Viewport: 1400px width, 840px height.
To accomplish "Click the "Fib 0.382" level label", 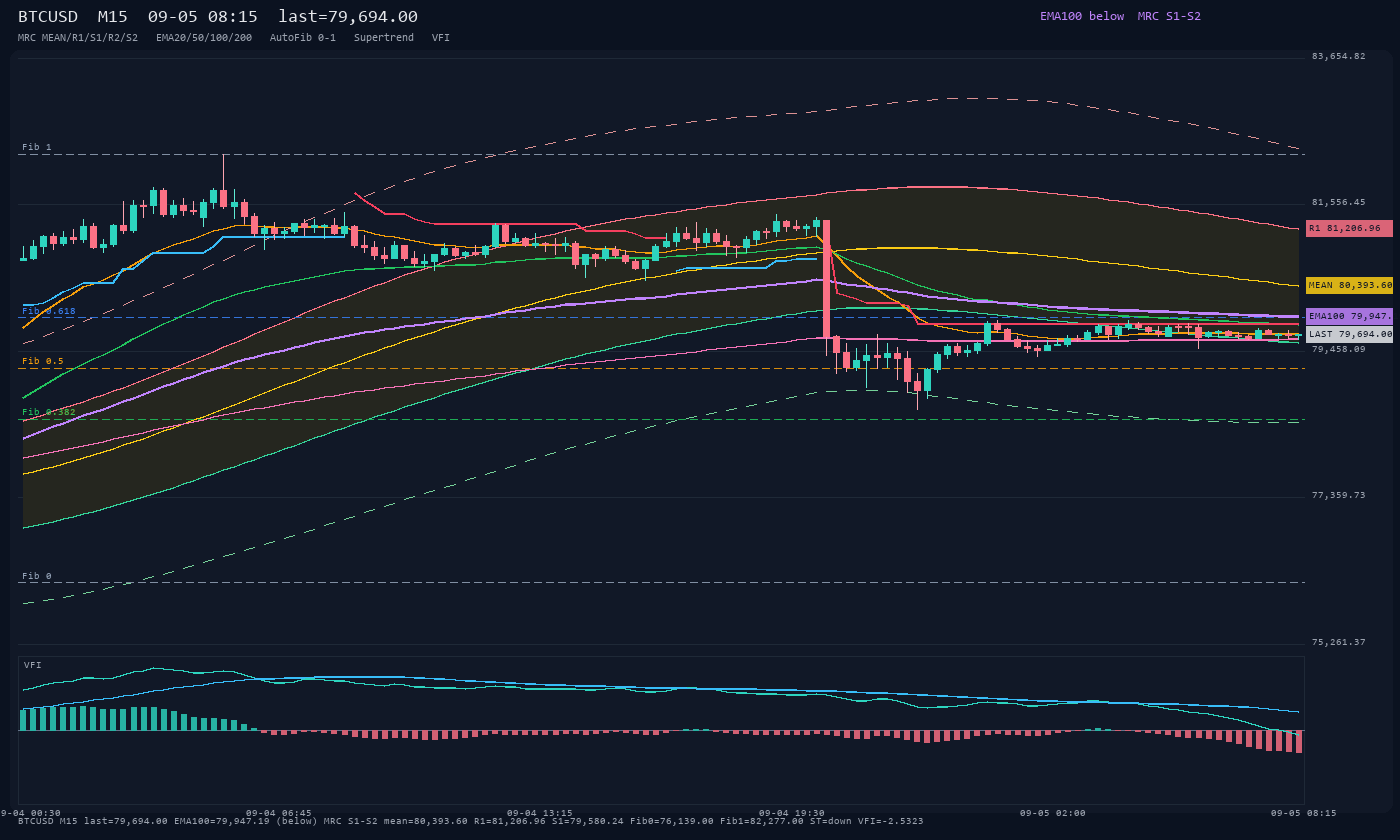I will [x=49, y=412].
